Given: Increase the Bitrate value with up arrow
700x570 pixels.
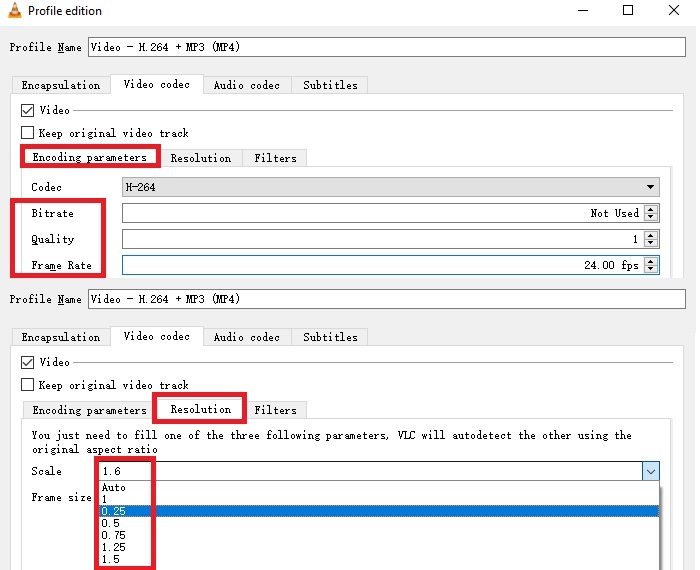Looking at the screenshot, I should [x=651, y=209].
